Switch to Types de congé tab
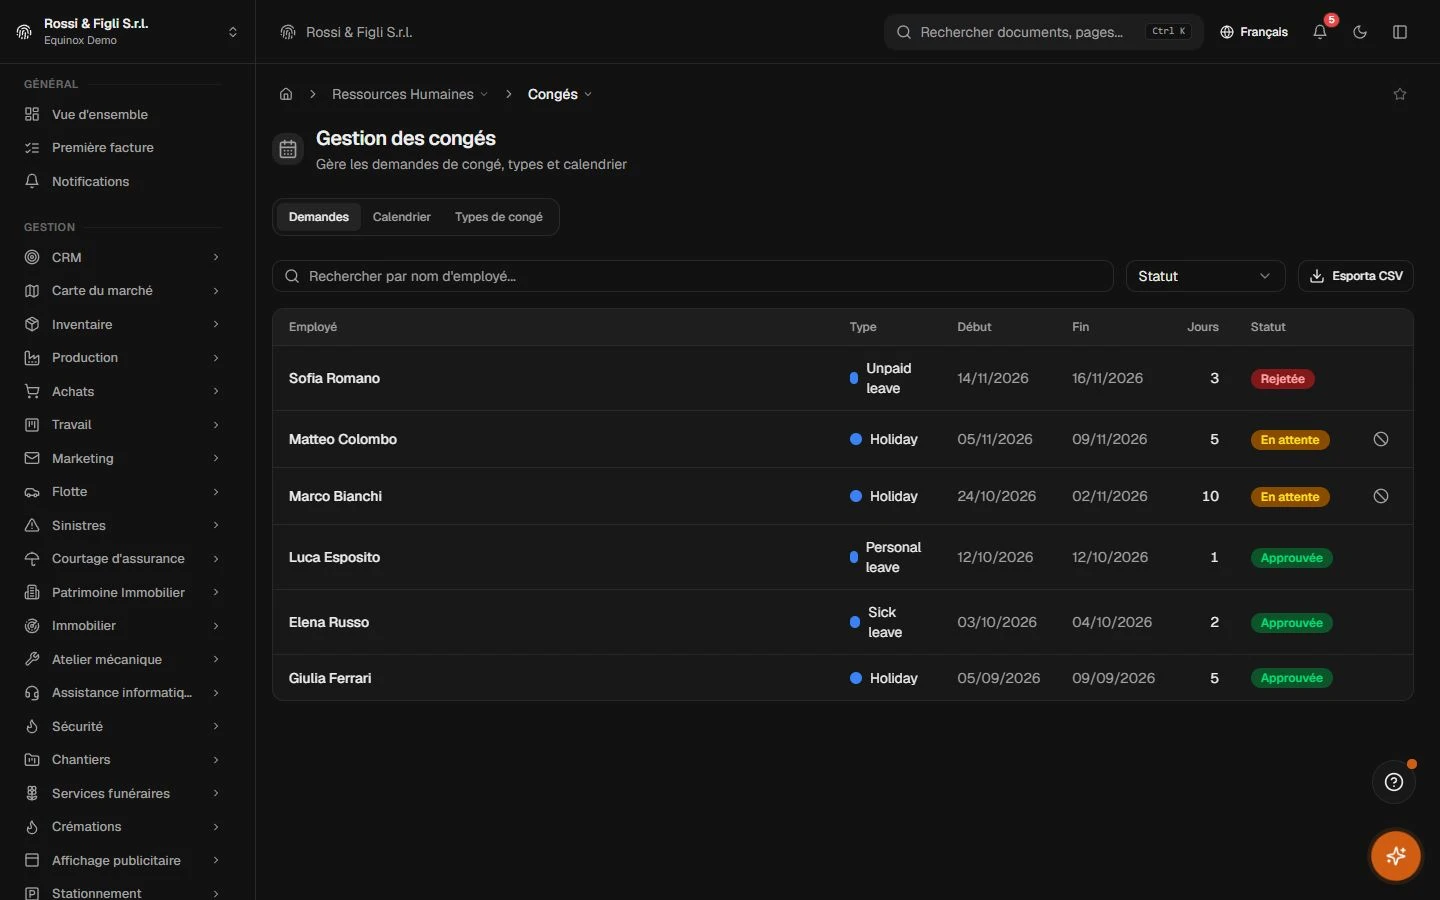 pos(499,217)
